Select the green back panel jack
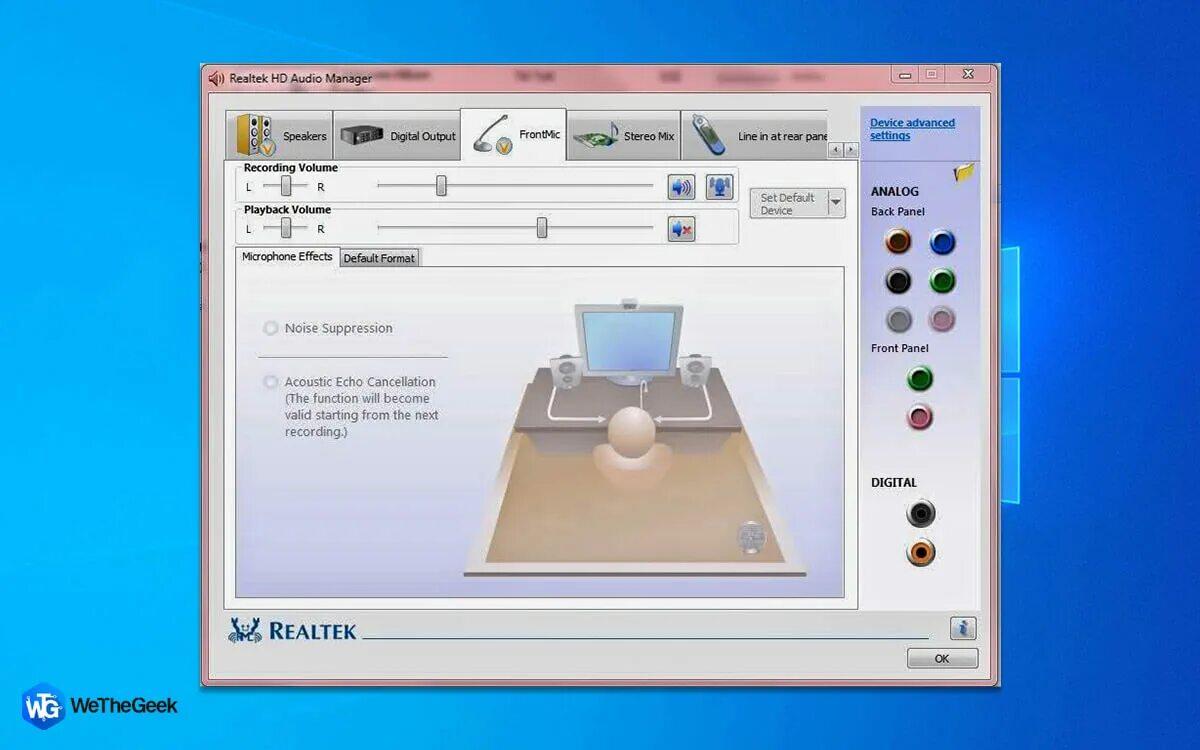This screenshot has width=1200, height=750. (x=942, y=281)
